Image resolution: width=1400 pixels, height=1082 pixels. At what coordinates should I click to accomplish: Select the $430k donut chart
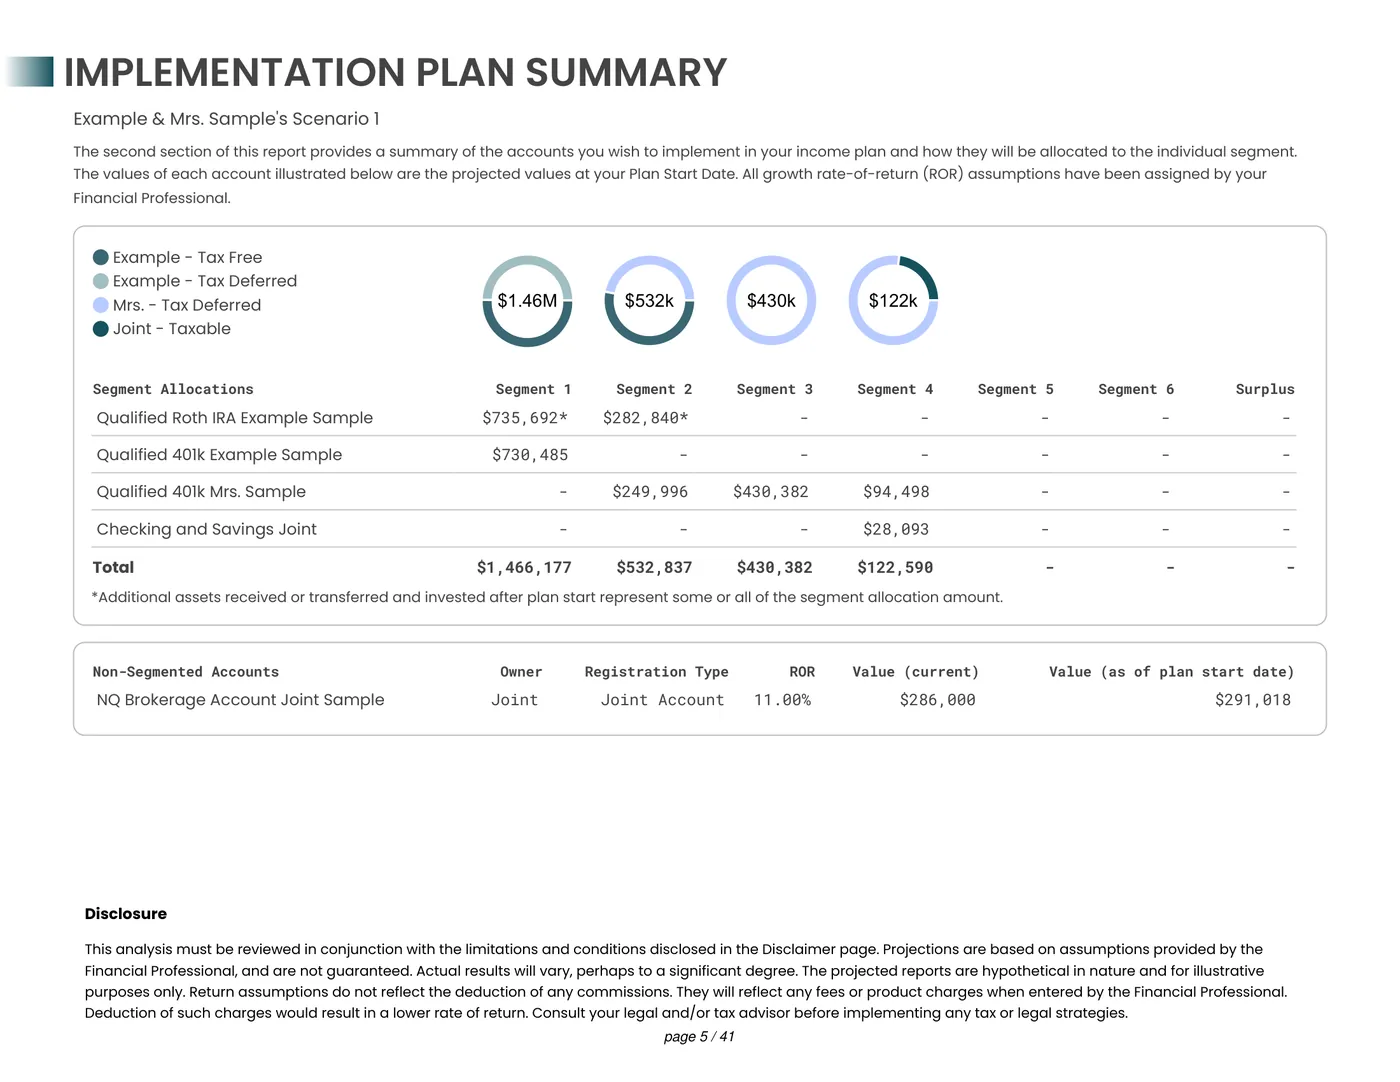pyautogui.click(x=771, y=301)
